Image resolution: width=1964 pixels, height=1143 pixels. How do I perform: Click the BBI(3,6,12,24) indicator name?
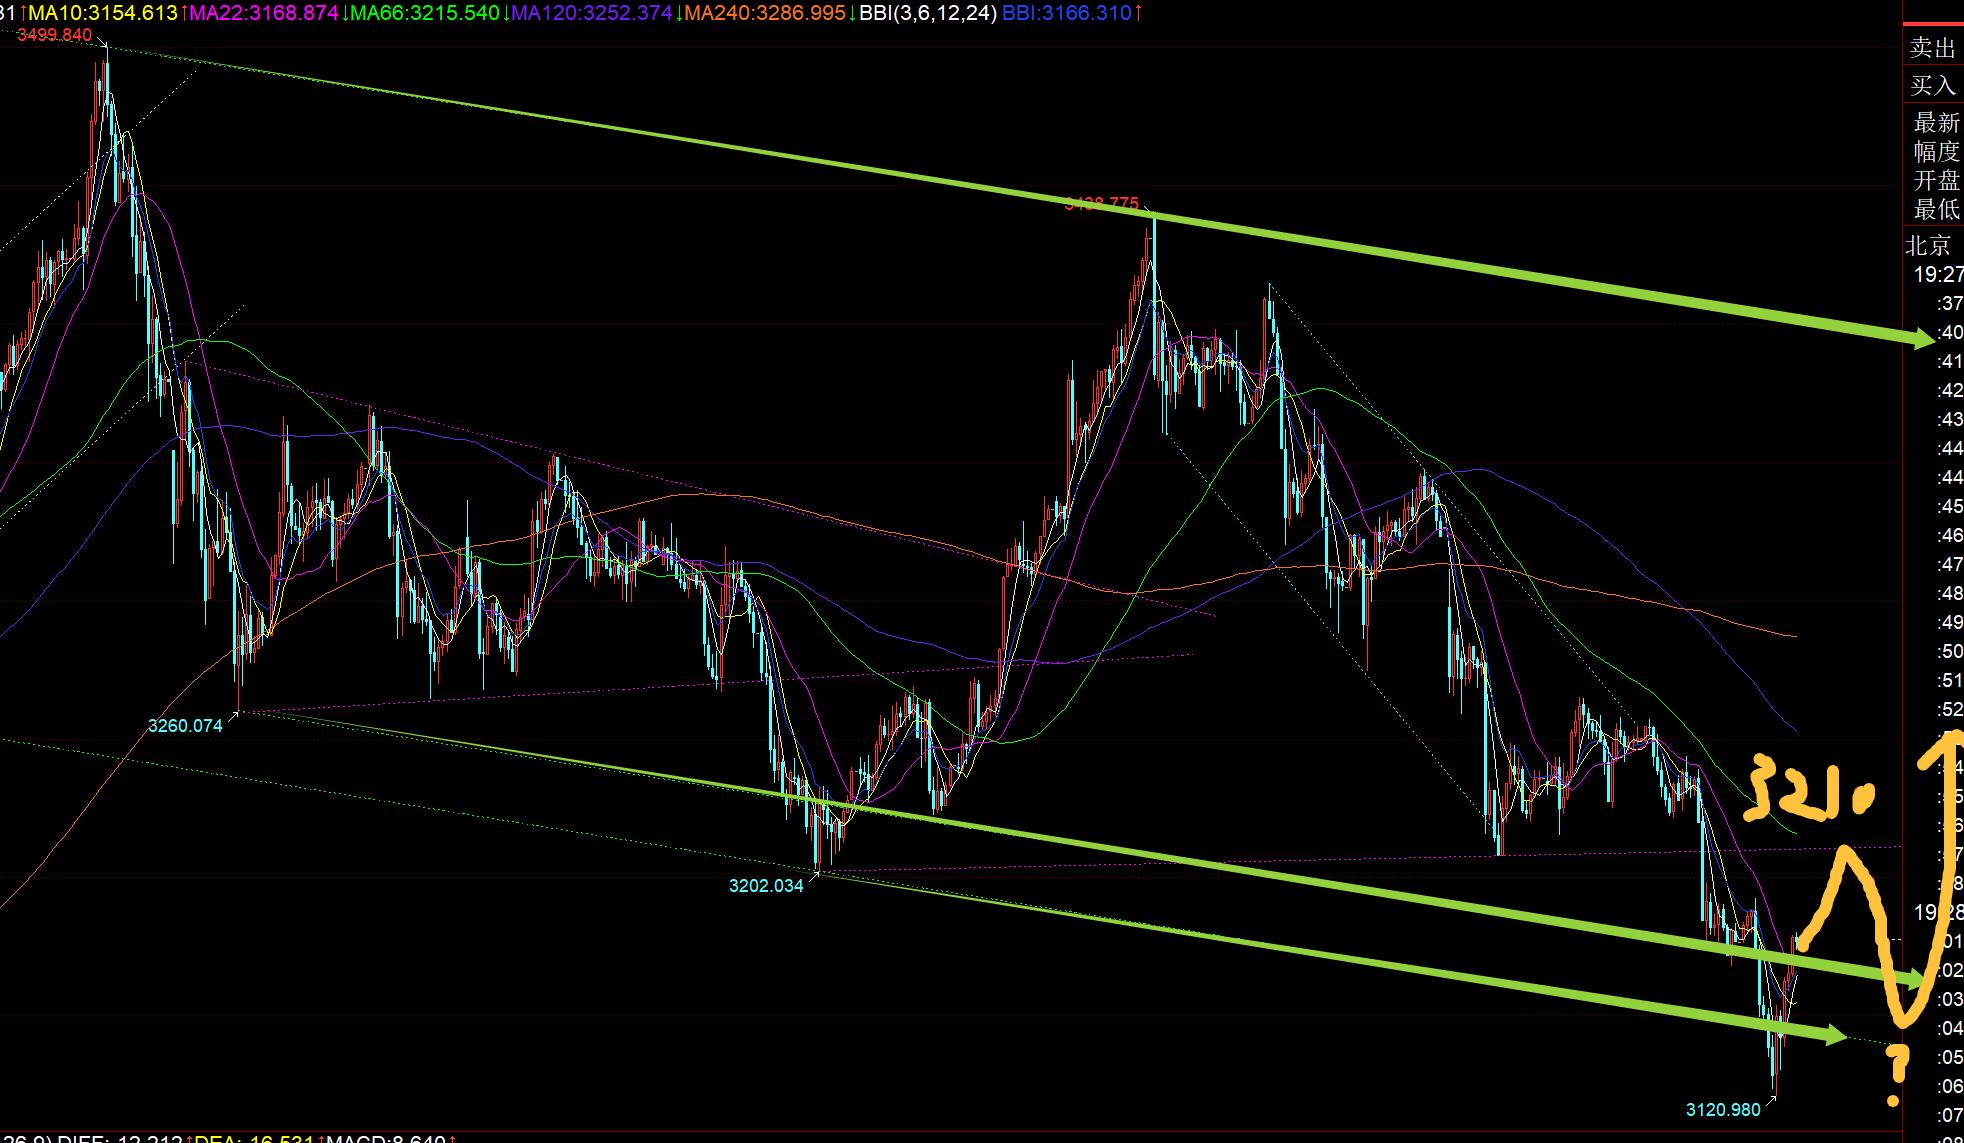point(928,13)
